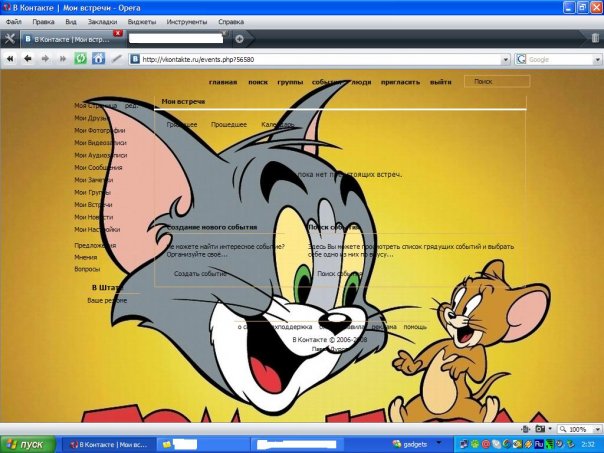Screen dimensions: 604x453
Task: Open the пригласить nav link
Action: (400, 82)
